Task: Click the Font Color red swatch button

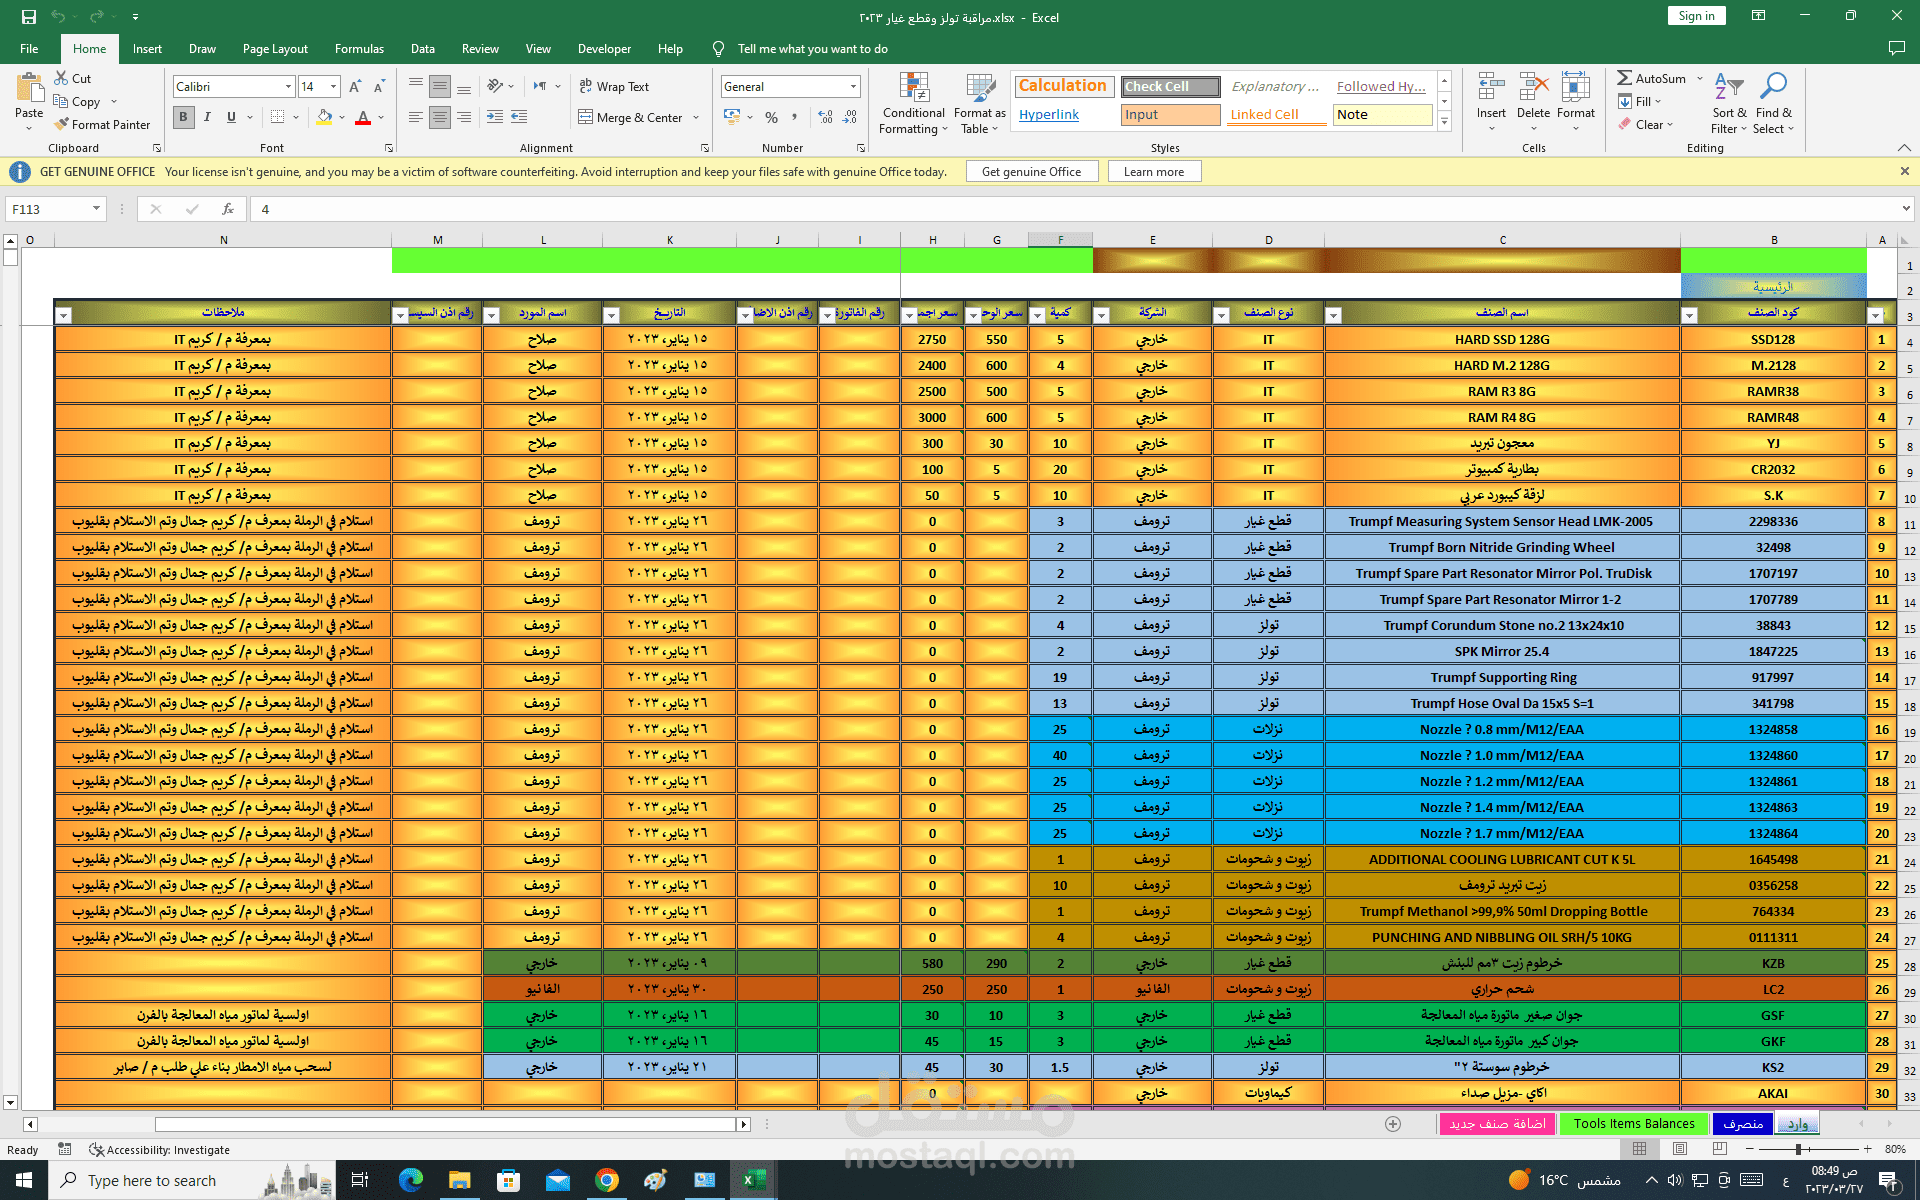Action: (363, 117)
